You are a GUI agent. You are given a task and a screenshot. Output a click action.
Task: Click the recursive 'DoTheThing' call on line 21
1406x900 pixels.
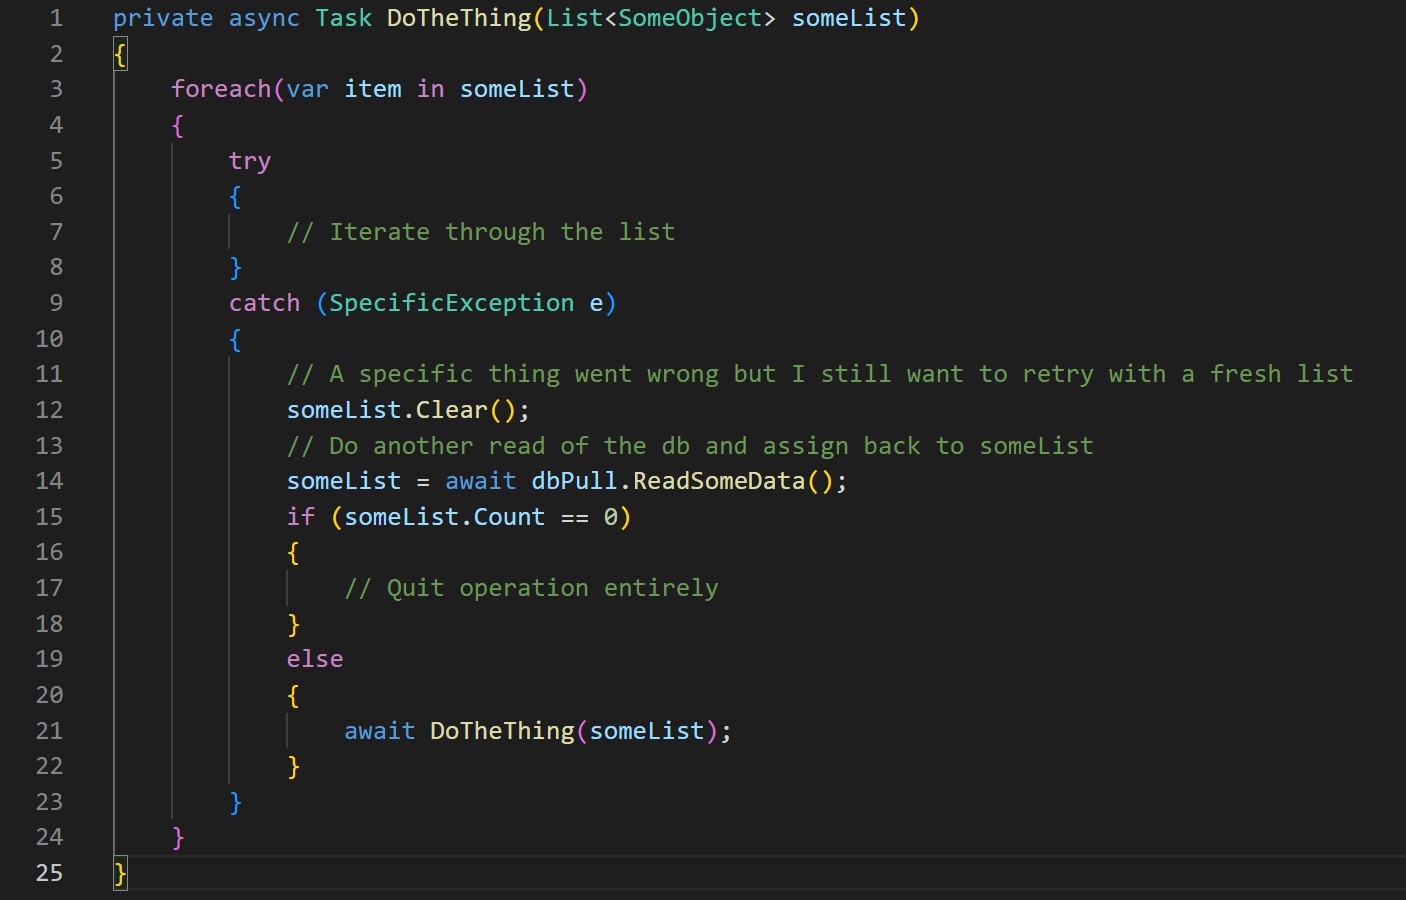(x=502, y=731)
